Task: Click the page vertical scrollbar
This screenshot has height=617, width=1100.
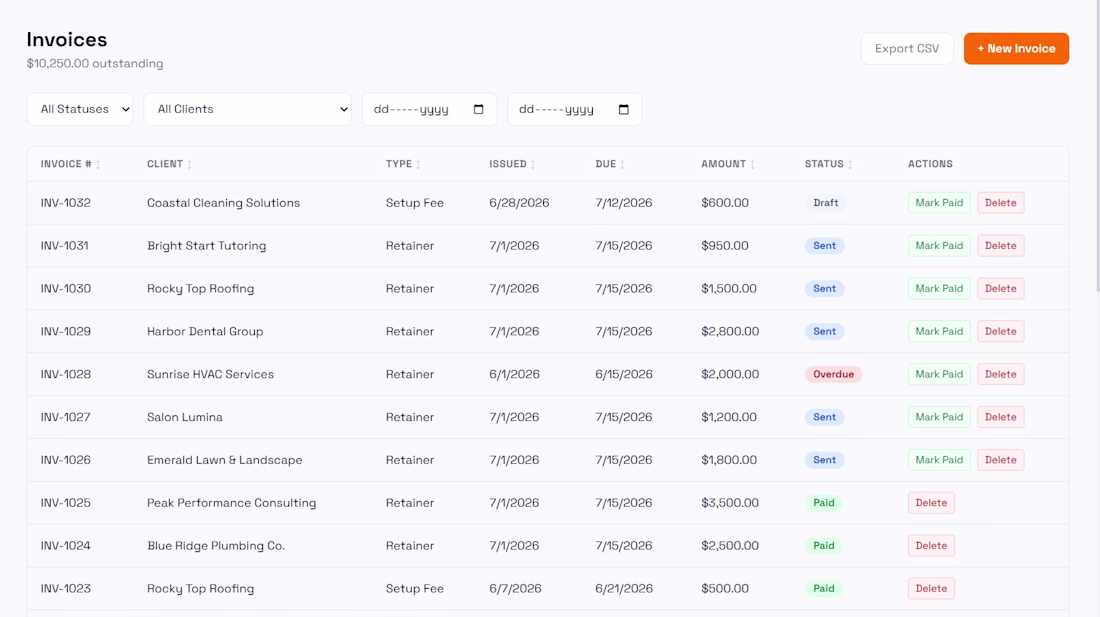Action: point(1096,147)
